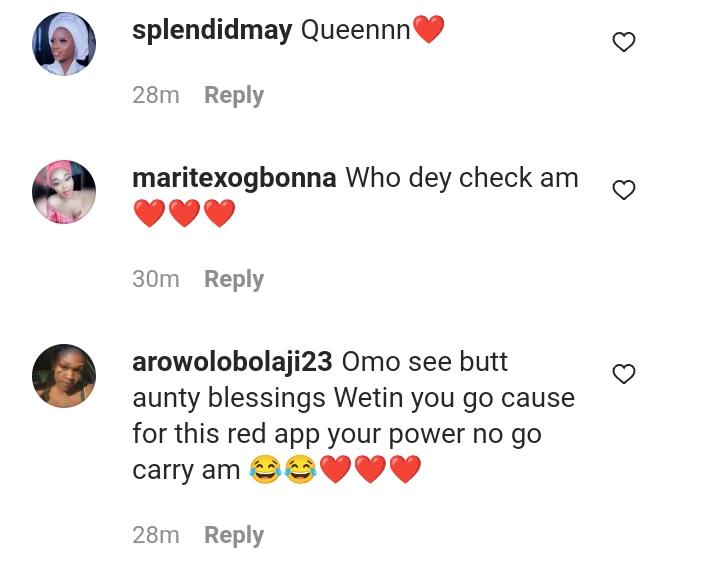Click the 28m timestamp below arowolobolaji23's comment

(156, 535)
